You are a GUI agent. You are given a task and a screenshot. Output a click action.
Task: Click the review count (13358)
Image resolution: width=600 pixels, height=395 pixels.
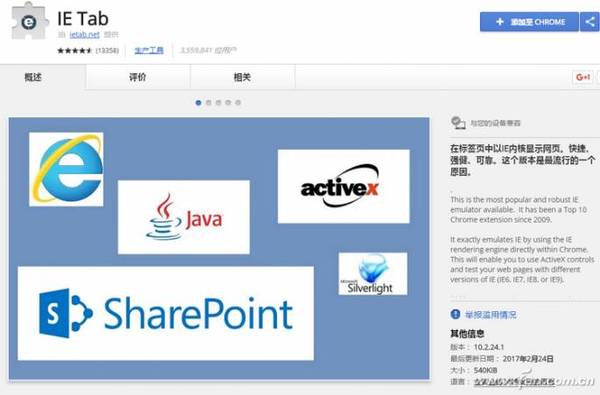click(107, 50)
